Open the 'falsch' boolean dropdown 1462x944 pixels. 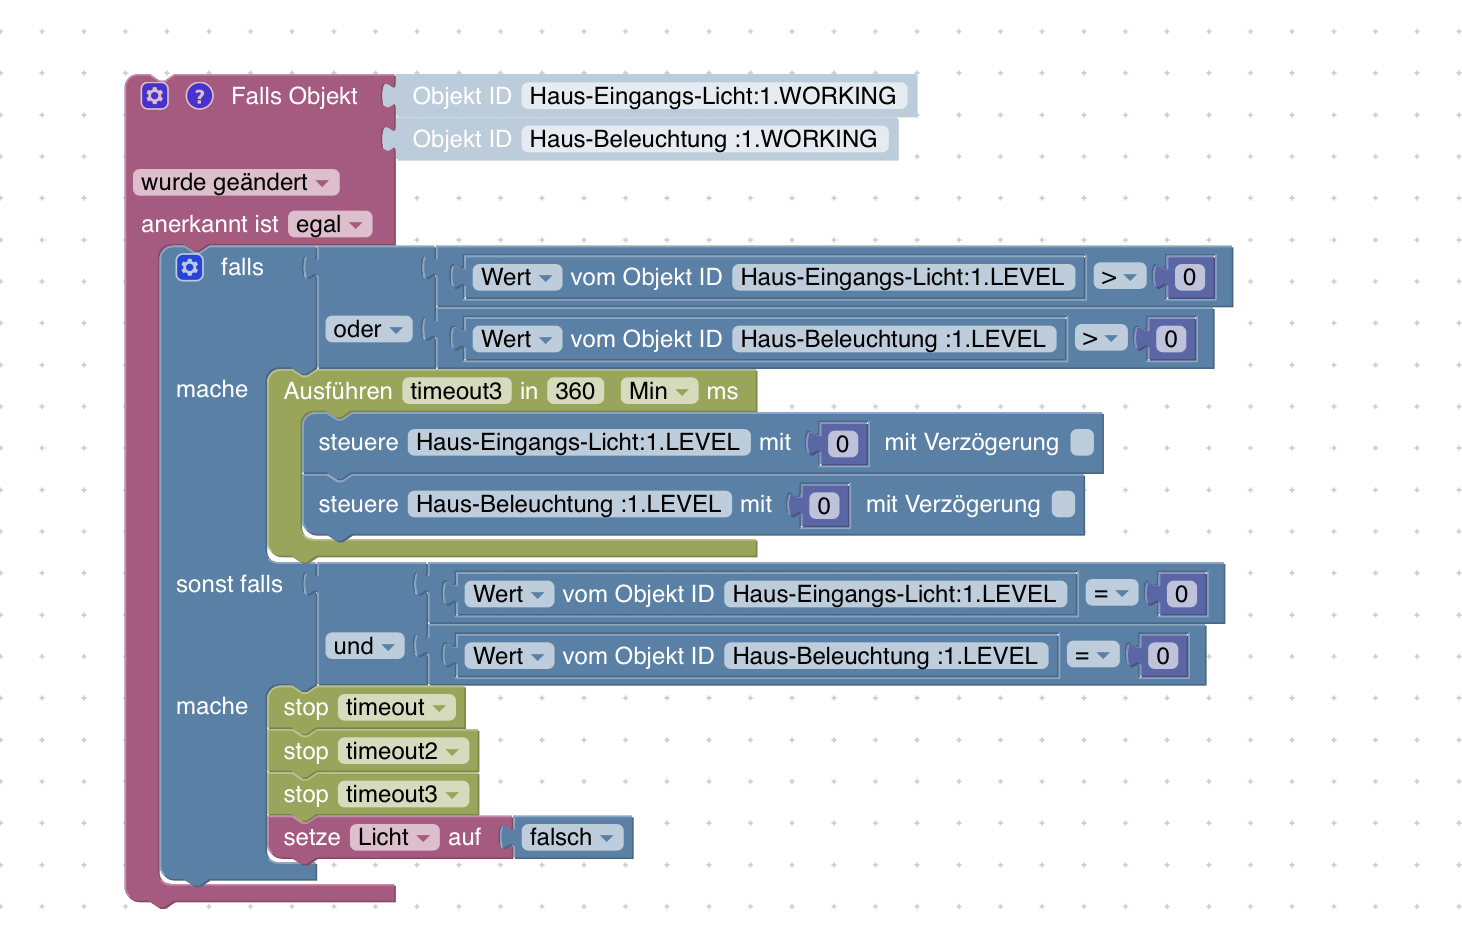tap(572, 837)
